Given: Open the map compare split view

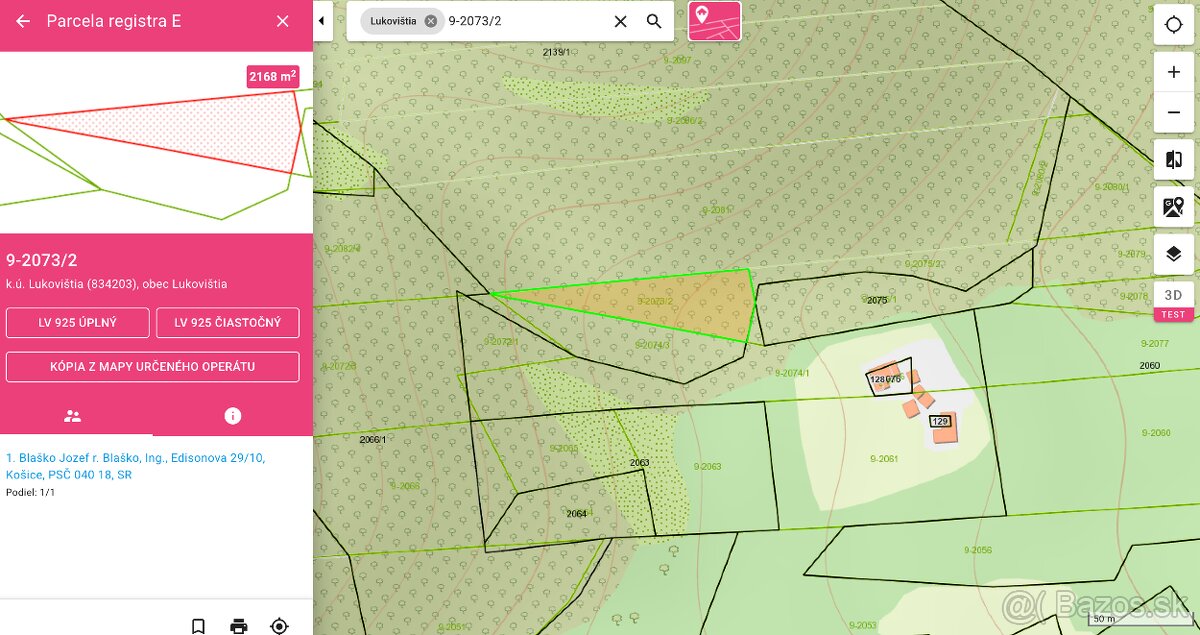Looking at the screenshot, I should pos(1174,160).
